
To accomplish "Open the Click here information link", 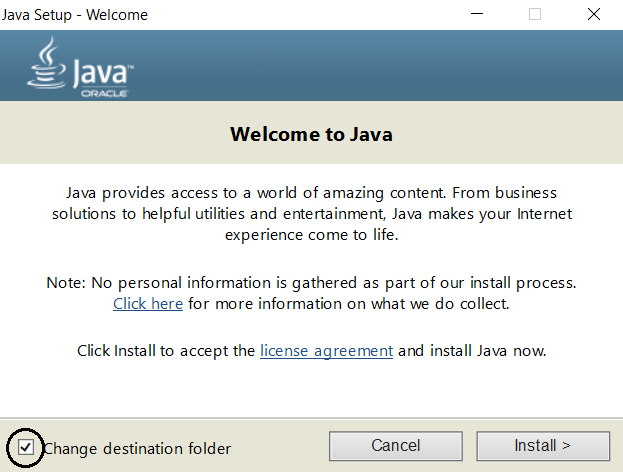I will 148,303.
